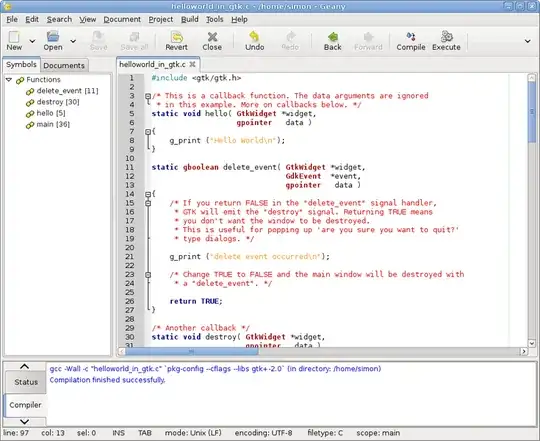Click the Functions group icon in the symbols tree
Screen dimensions: 540x441
[x=20, y=80]
